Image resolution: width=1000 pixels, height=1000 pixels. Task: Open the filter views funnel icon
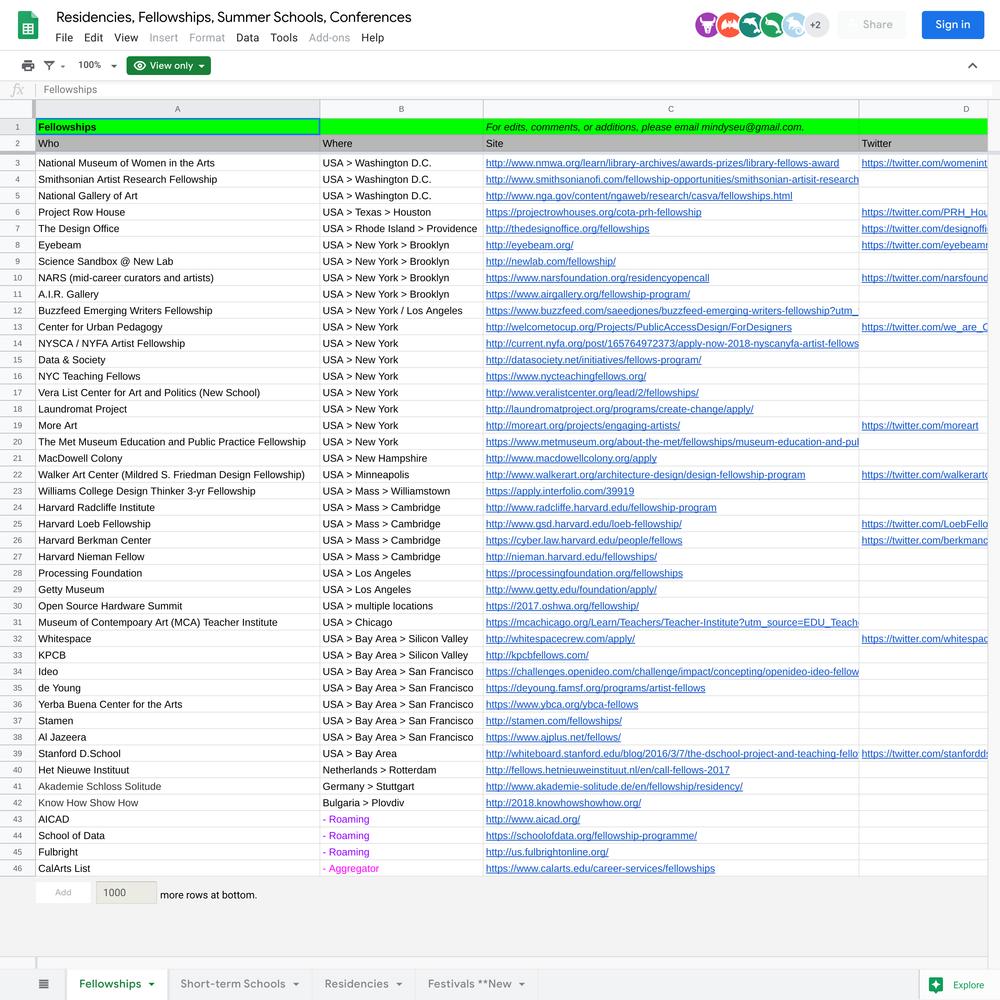tap(49, 66)
